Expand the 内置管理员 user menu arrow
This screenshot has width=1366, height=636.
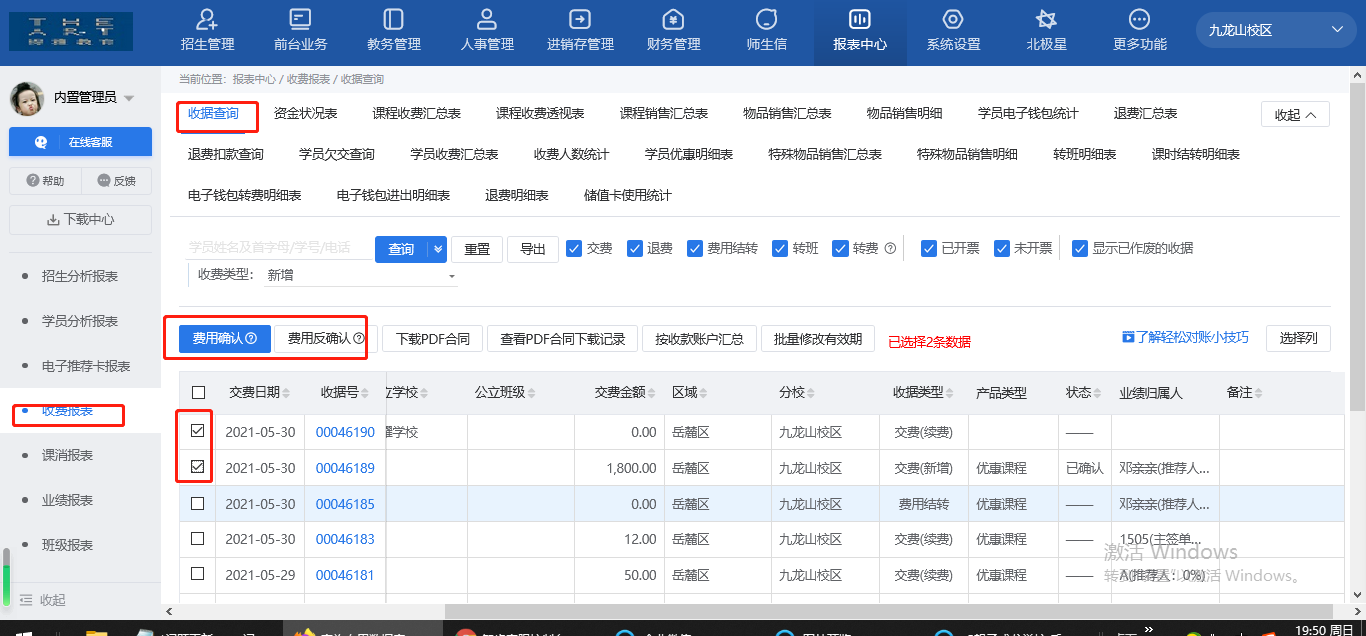point(129,98)
